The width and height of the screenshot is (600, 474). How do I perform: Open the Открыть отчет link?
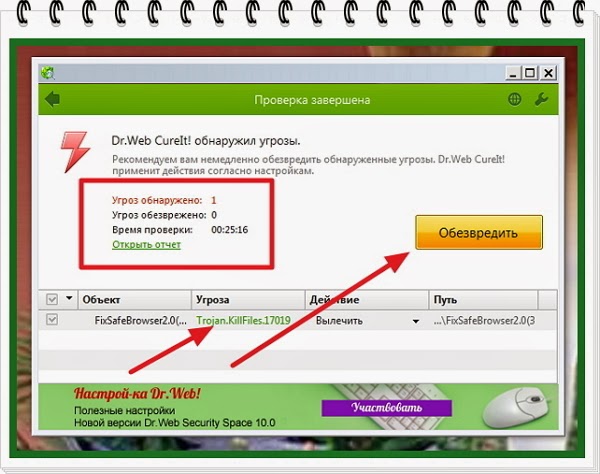point(146,244)
